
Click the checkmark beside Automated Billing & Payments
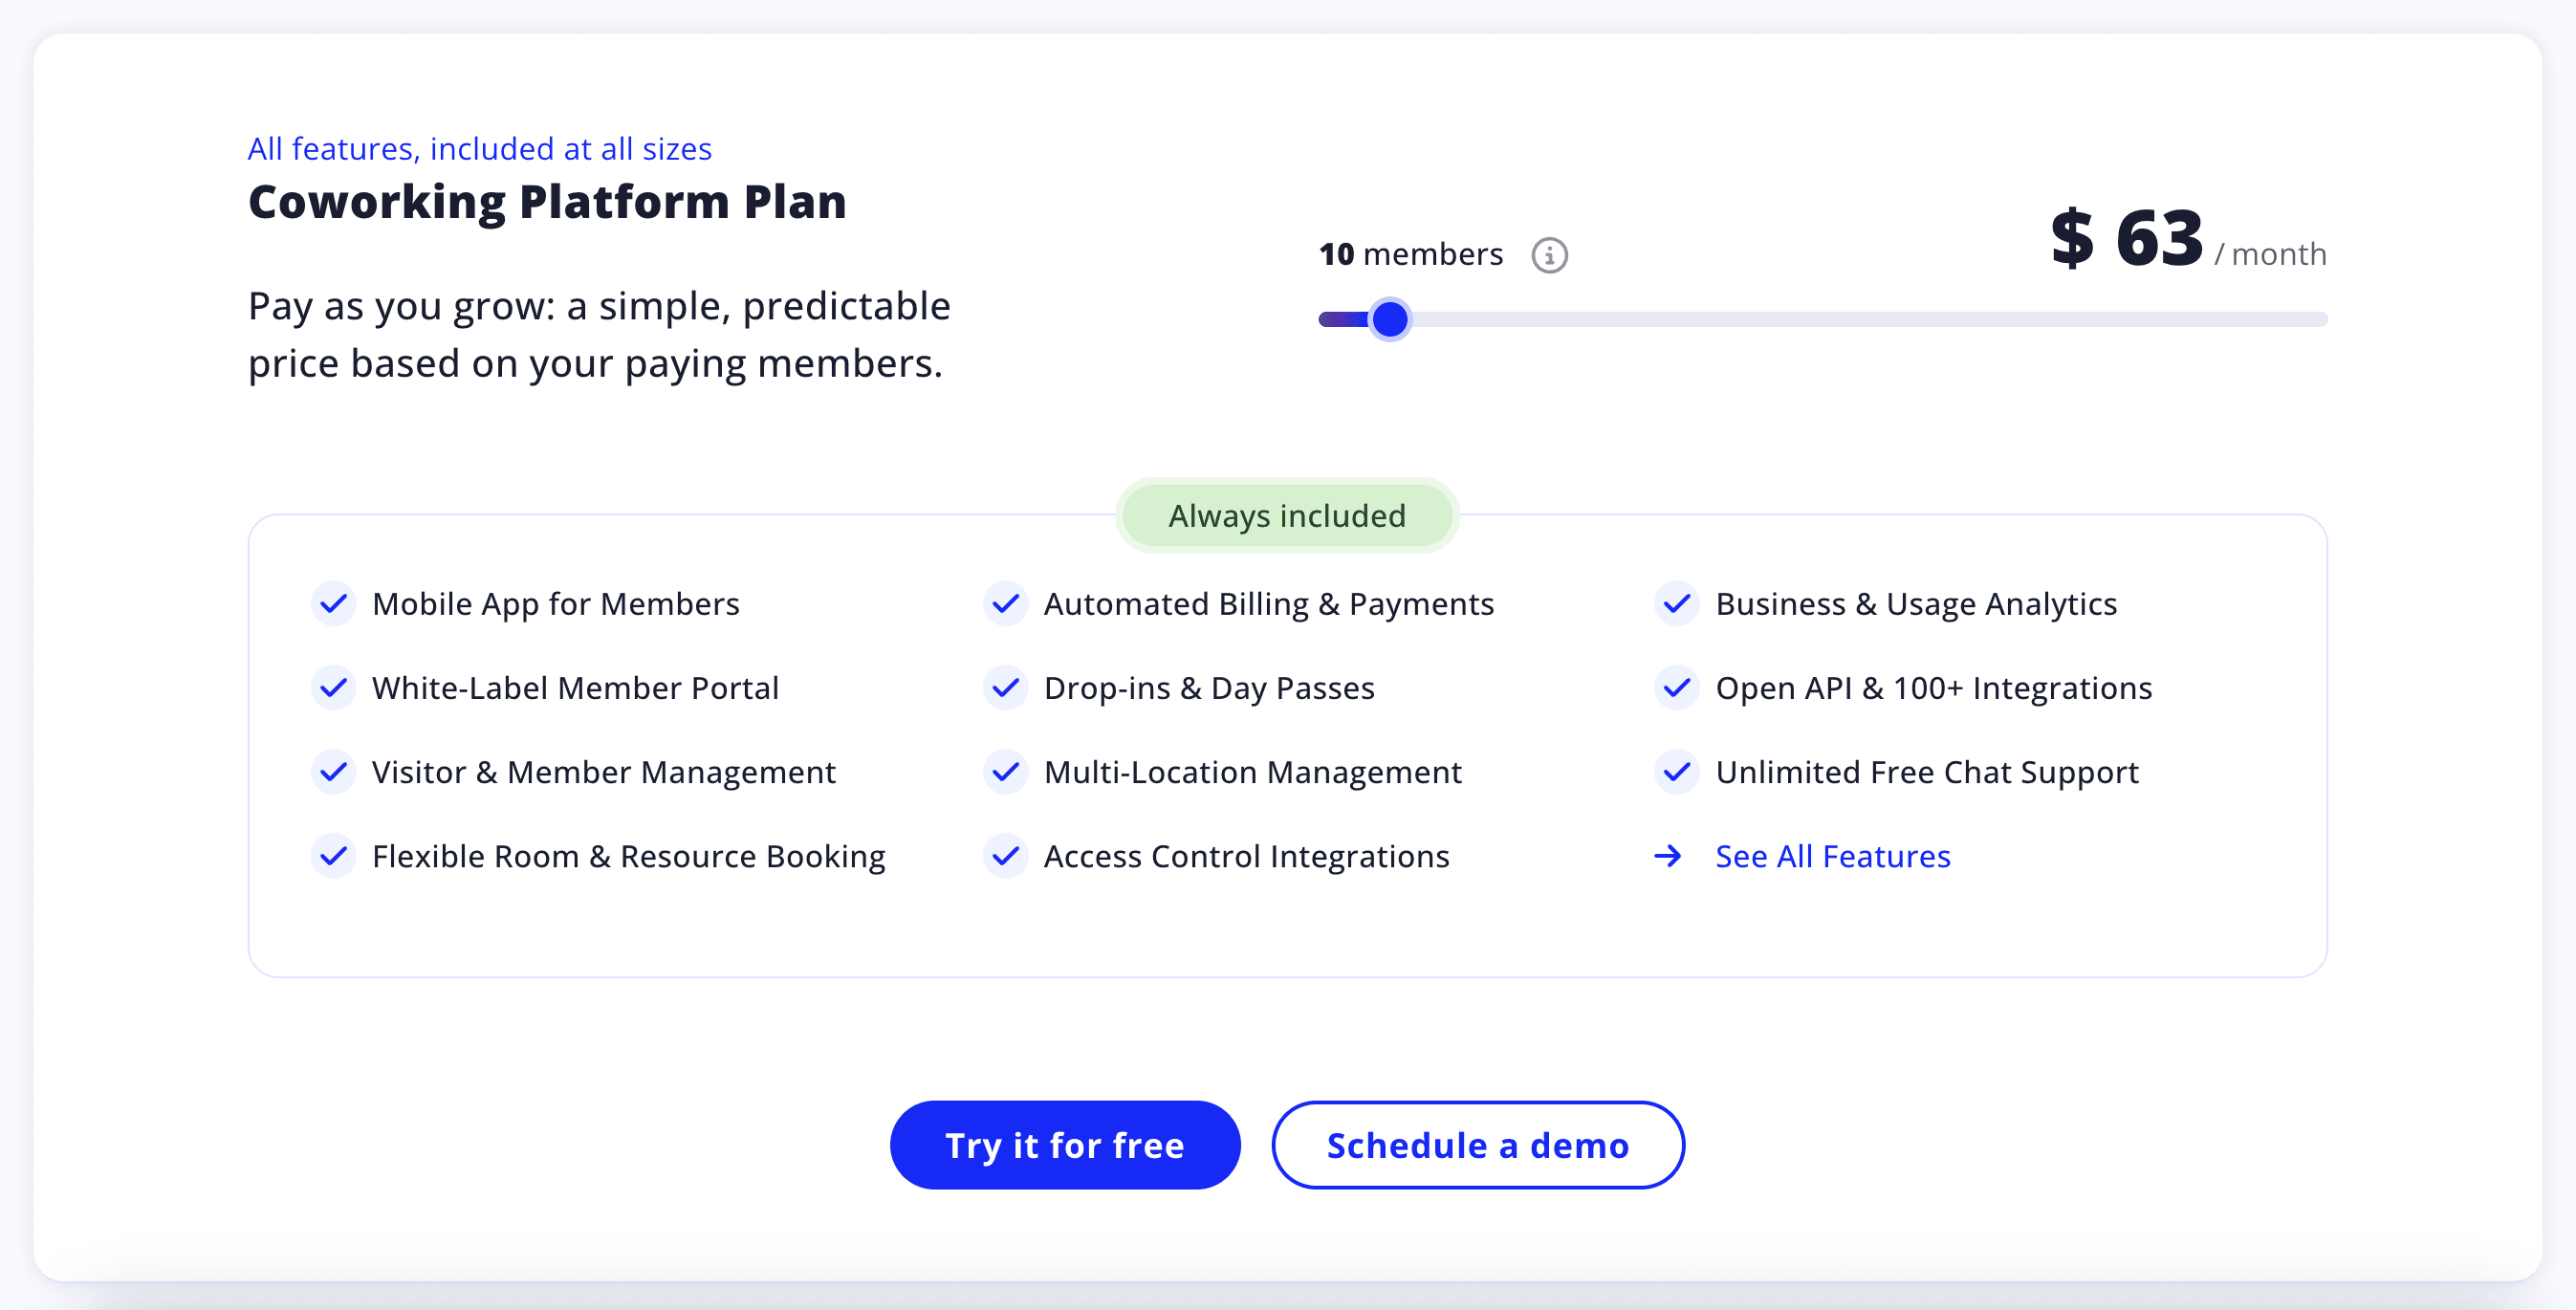pos(1005,603)
